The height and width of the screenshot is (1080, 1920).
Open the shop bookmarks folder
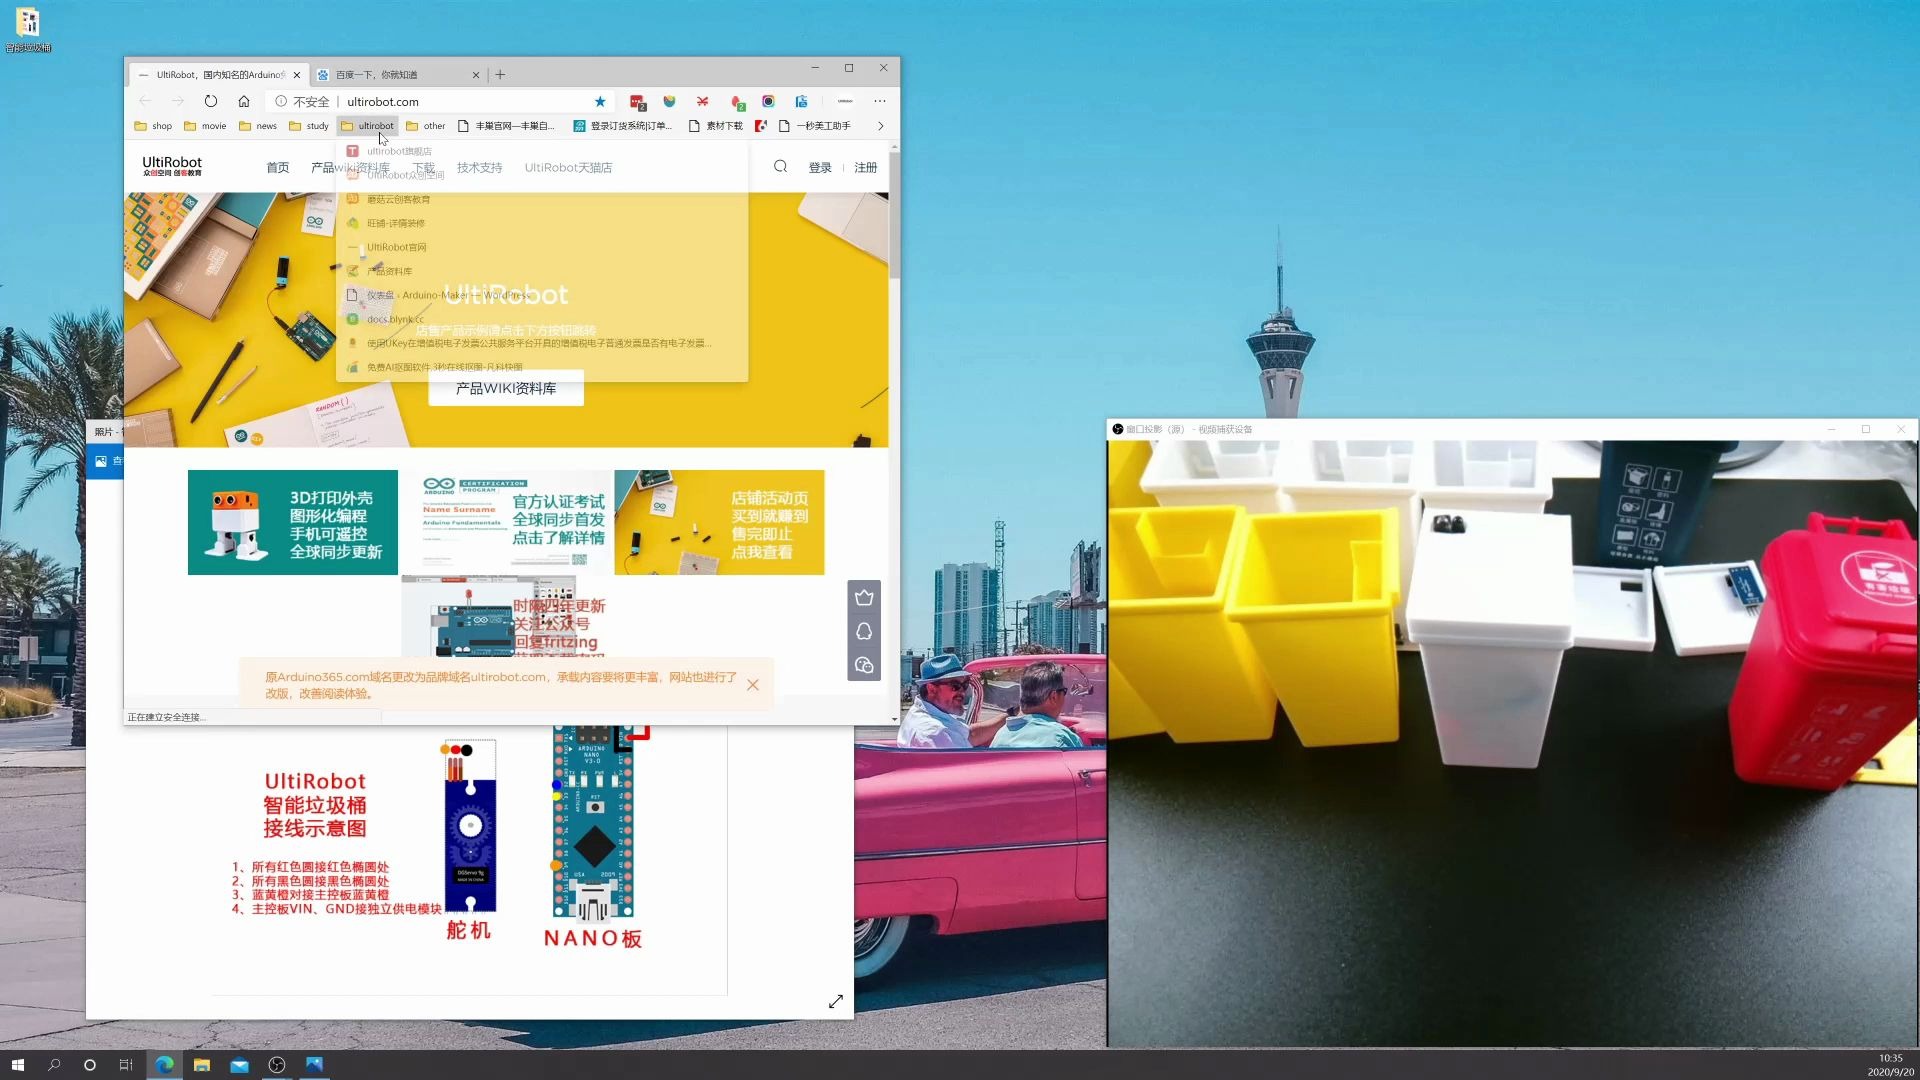[x=153, y=126]
